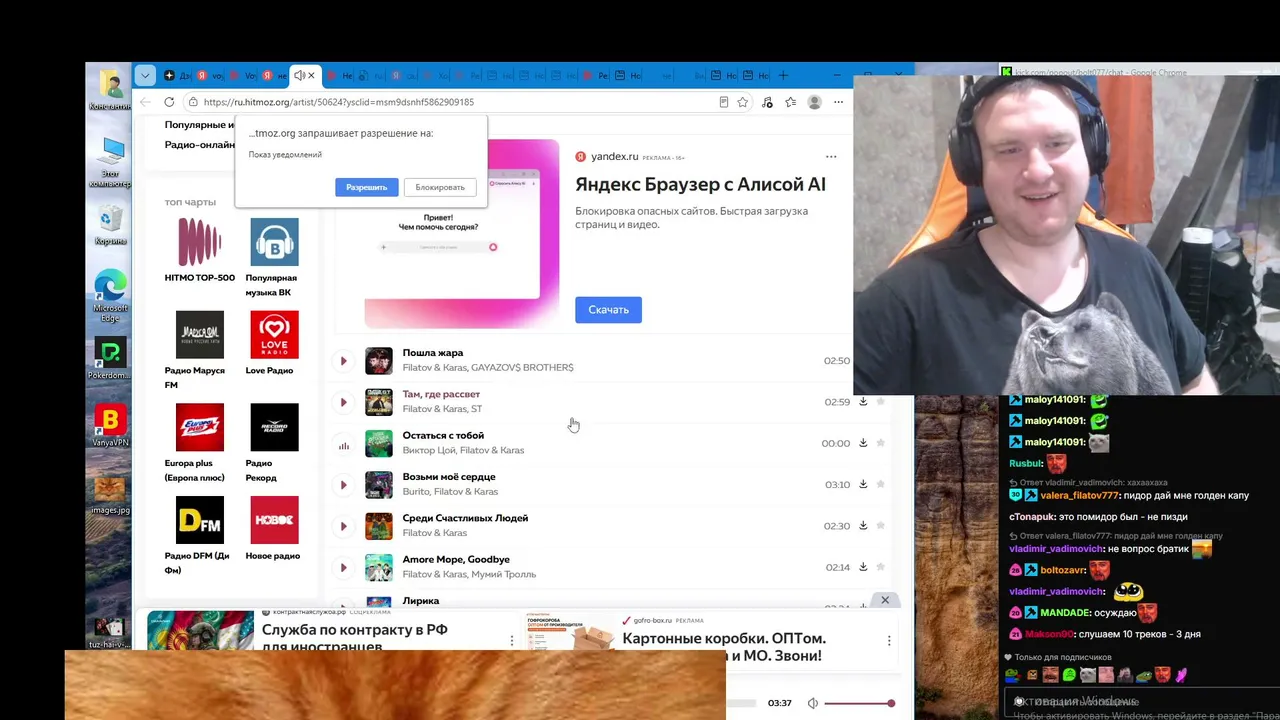Screen dimensions: 1280x720
Task: Open the Edge profile avatar
Action: click(815, 102)
